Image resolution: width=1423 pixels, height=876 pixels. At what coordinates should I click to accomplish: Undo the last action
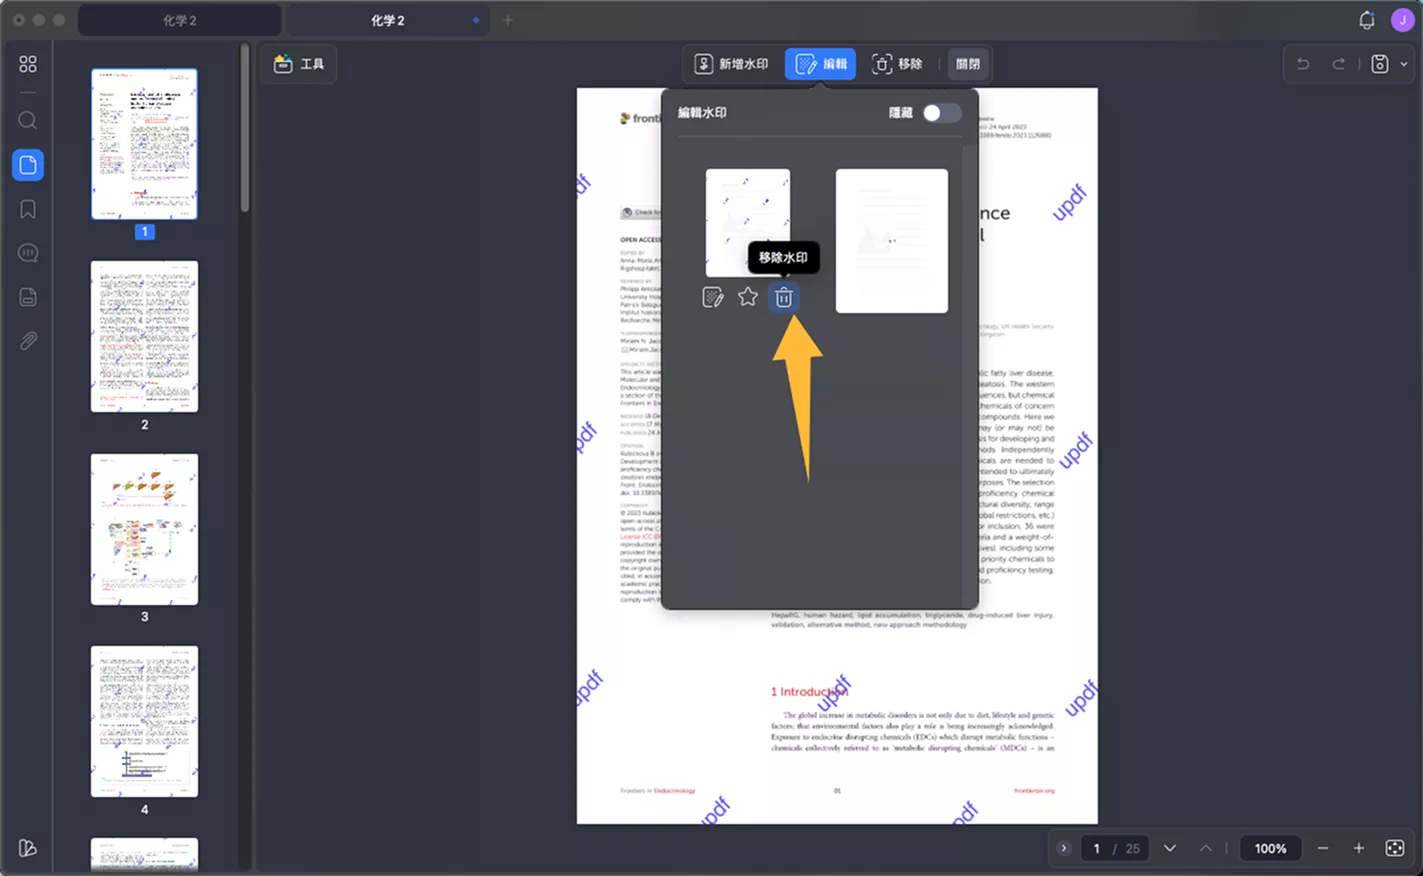[x=1303, y=64]
